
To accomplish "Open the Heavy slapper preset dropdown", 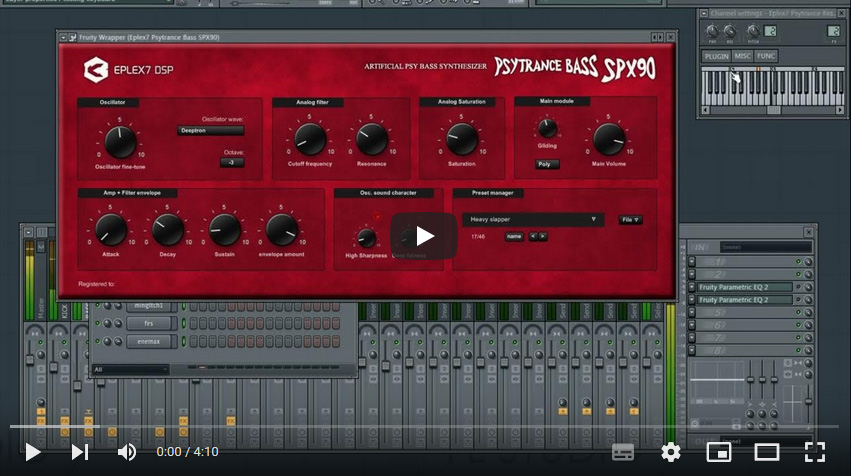I will click(532, 219).
